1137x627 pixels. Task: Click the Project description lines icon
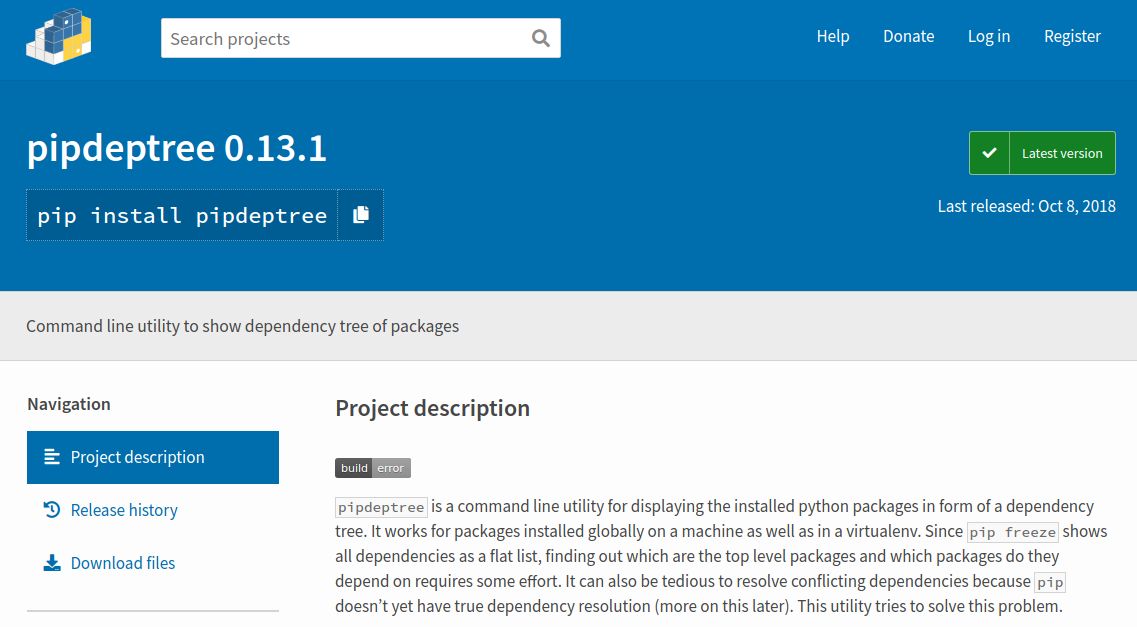52,457
